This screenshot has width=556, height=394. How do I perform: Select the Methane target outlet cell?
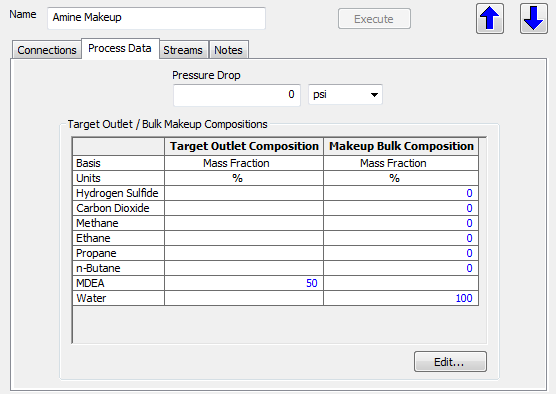(244, 223)
